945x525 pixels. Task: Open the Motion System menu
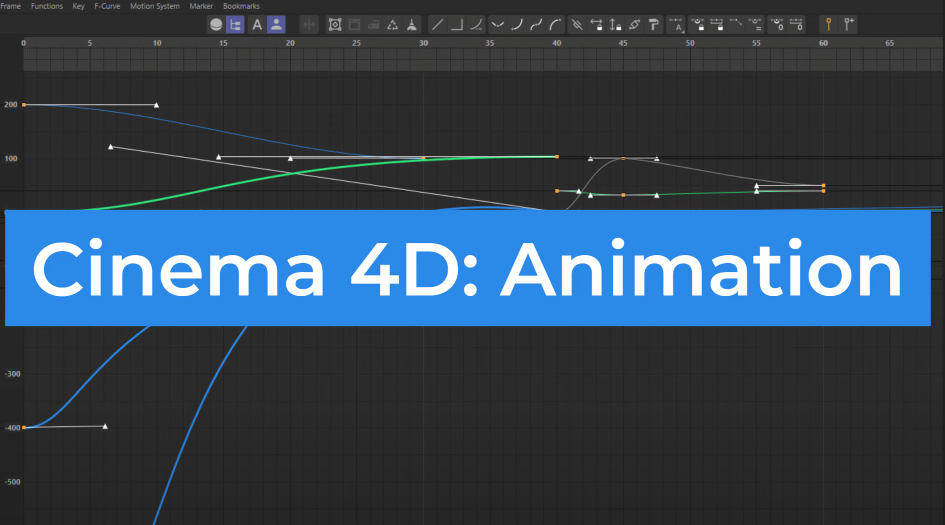154,6
